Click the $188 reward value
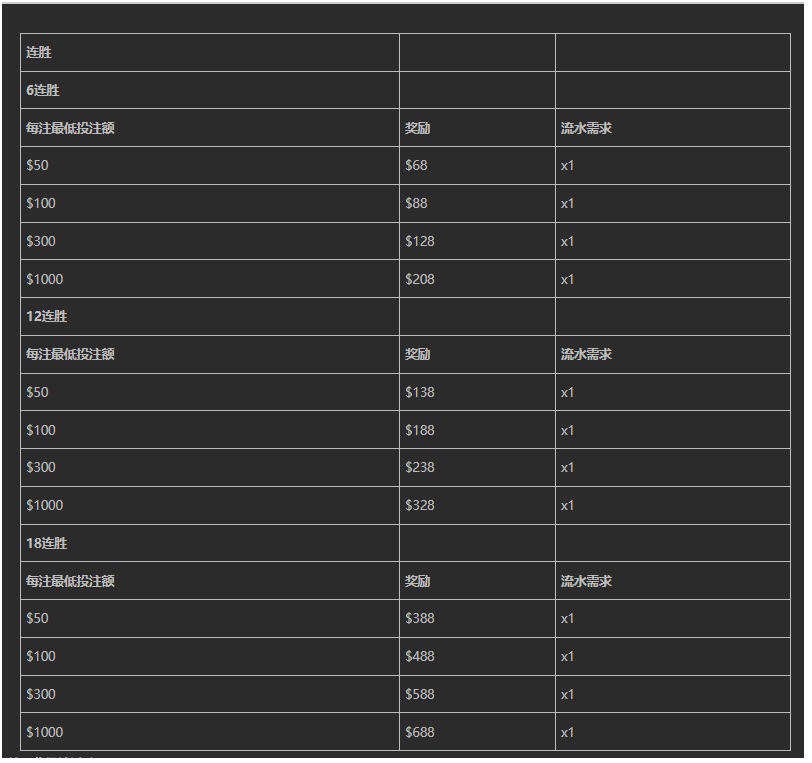The width and height of the screenshot is (812, 763). (420, 430)
